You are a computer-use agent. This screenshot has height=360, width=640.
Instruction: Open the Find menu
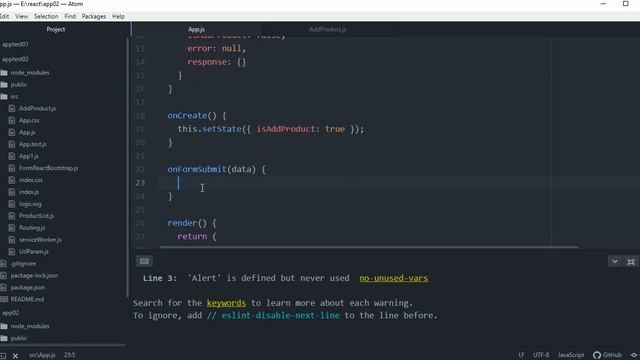tap(70, 16)
